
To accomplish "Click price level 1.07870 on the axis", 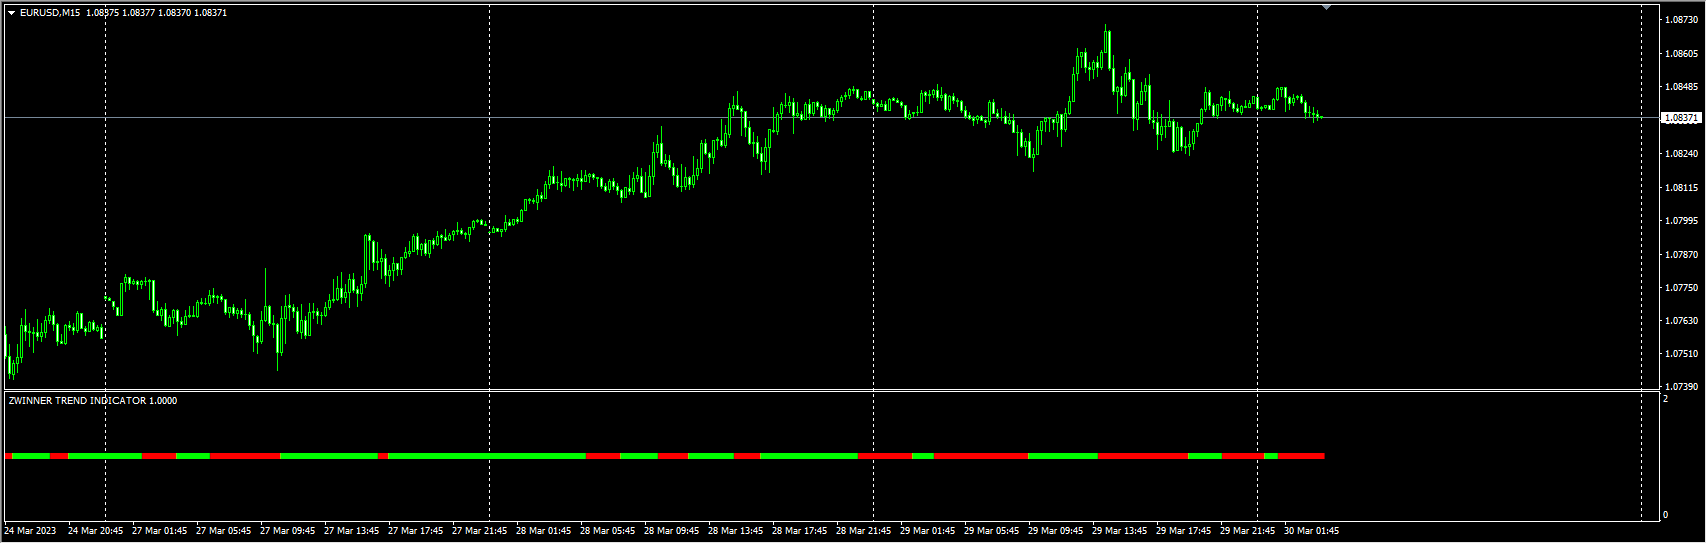I will tap(1681, 255).
